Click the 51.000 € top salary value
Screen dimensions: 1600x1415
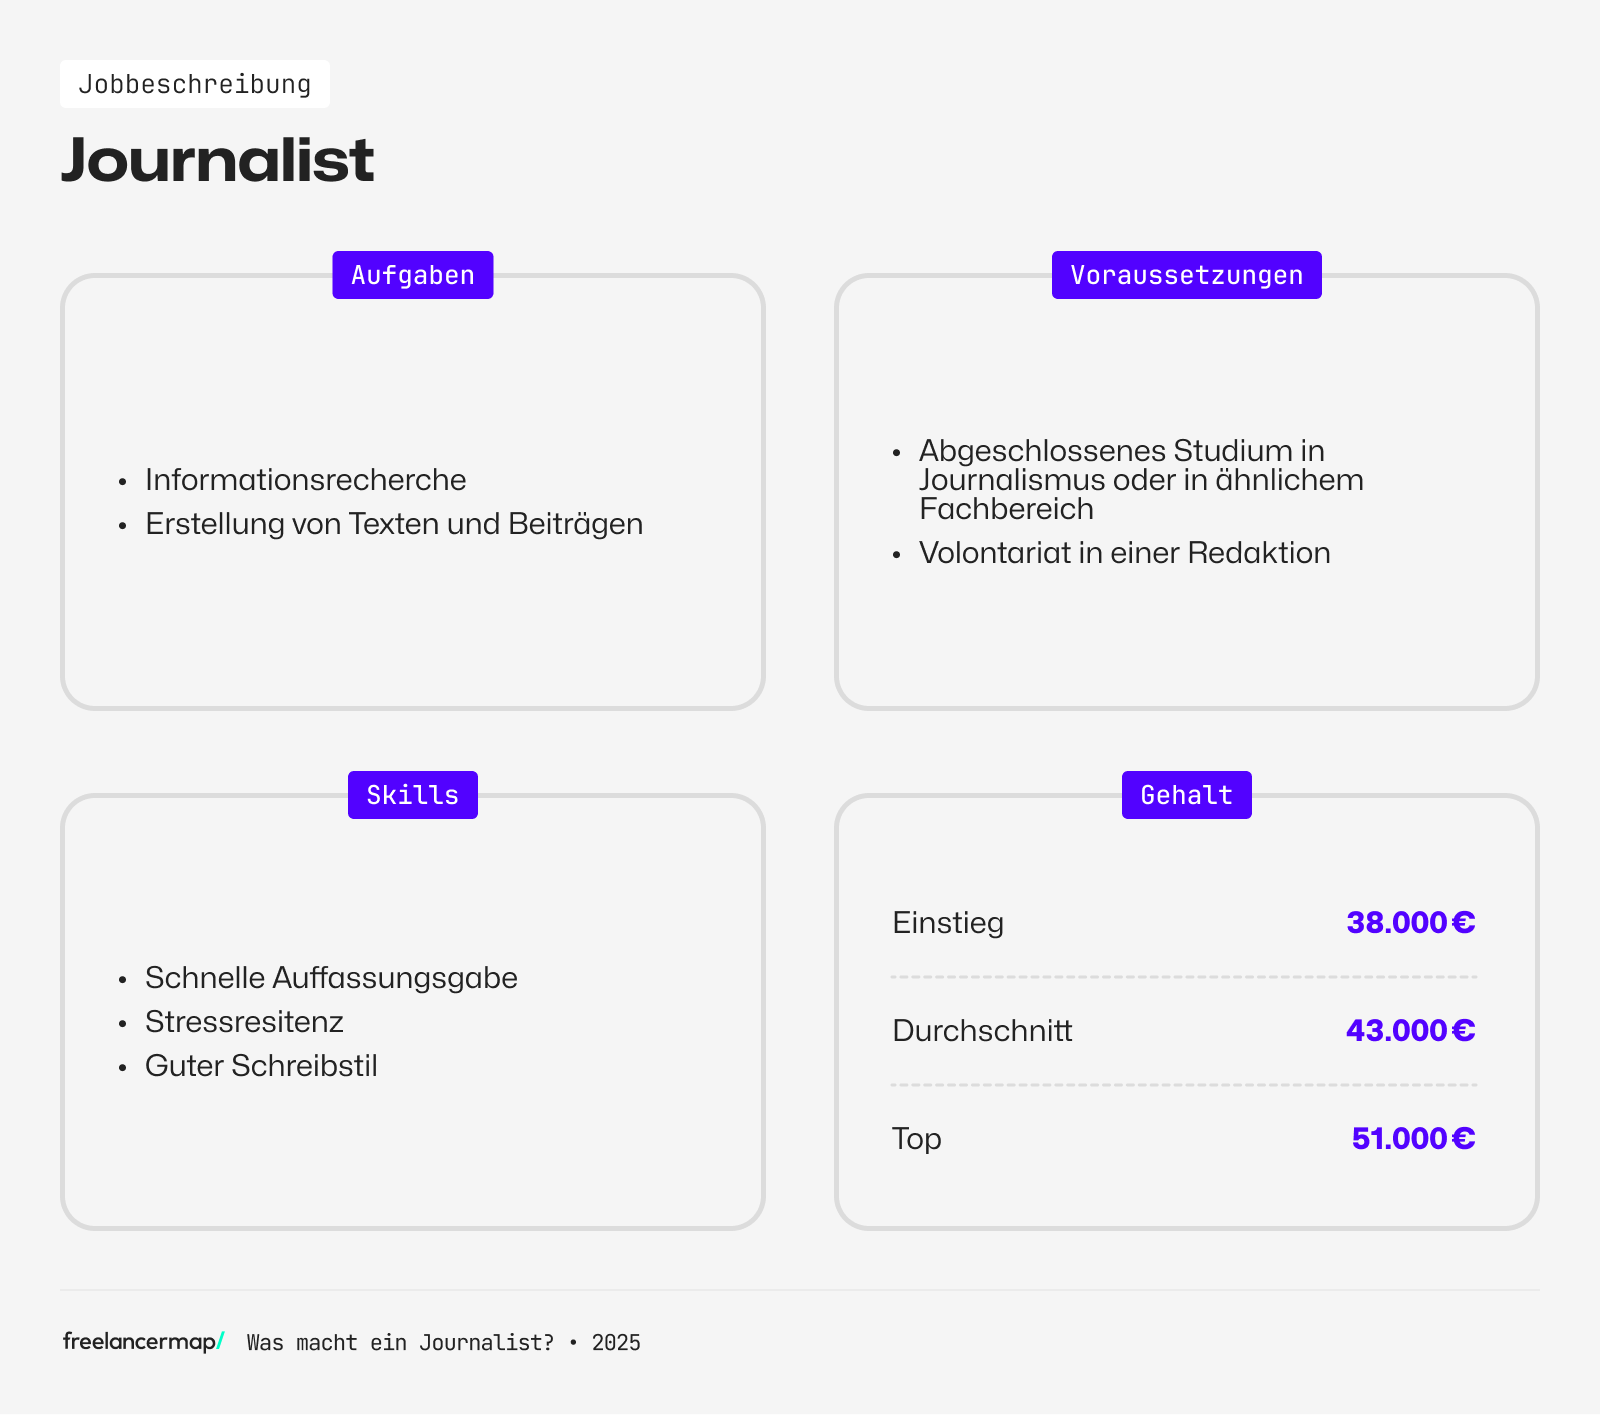coord(1413,1138)
